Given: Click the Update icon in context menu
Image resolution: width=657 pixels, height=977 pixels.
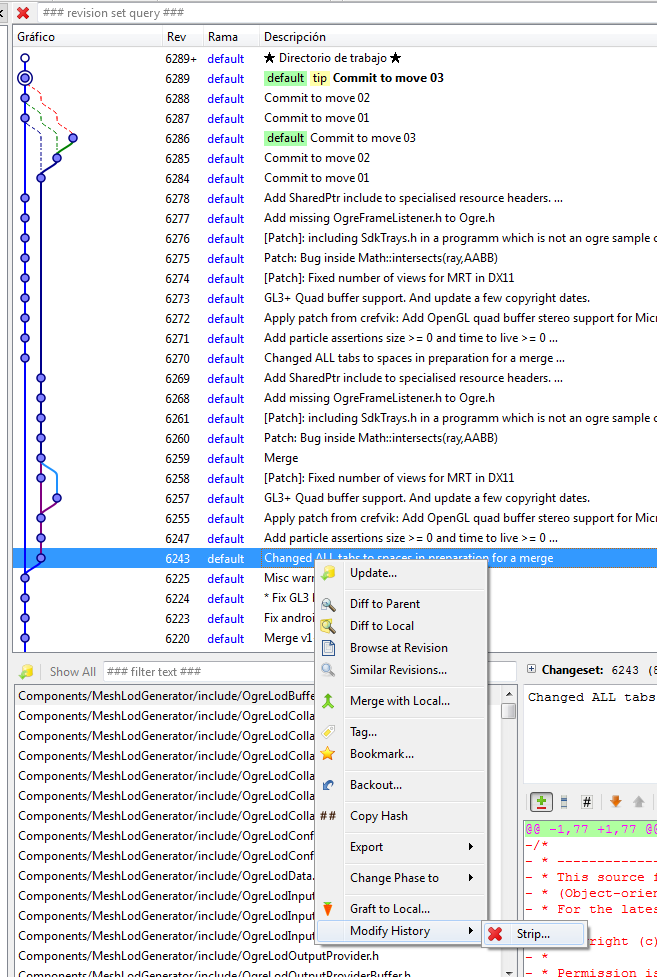Looking at the screenshot, I should (x=328, y=573).
